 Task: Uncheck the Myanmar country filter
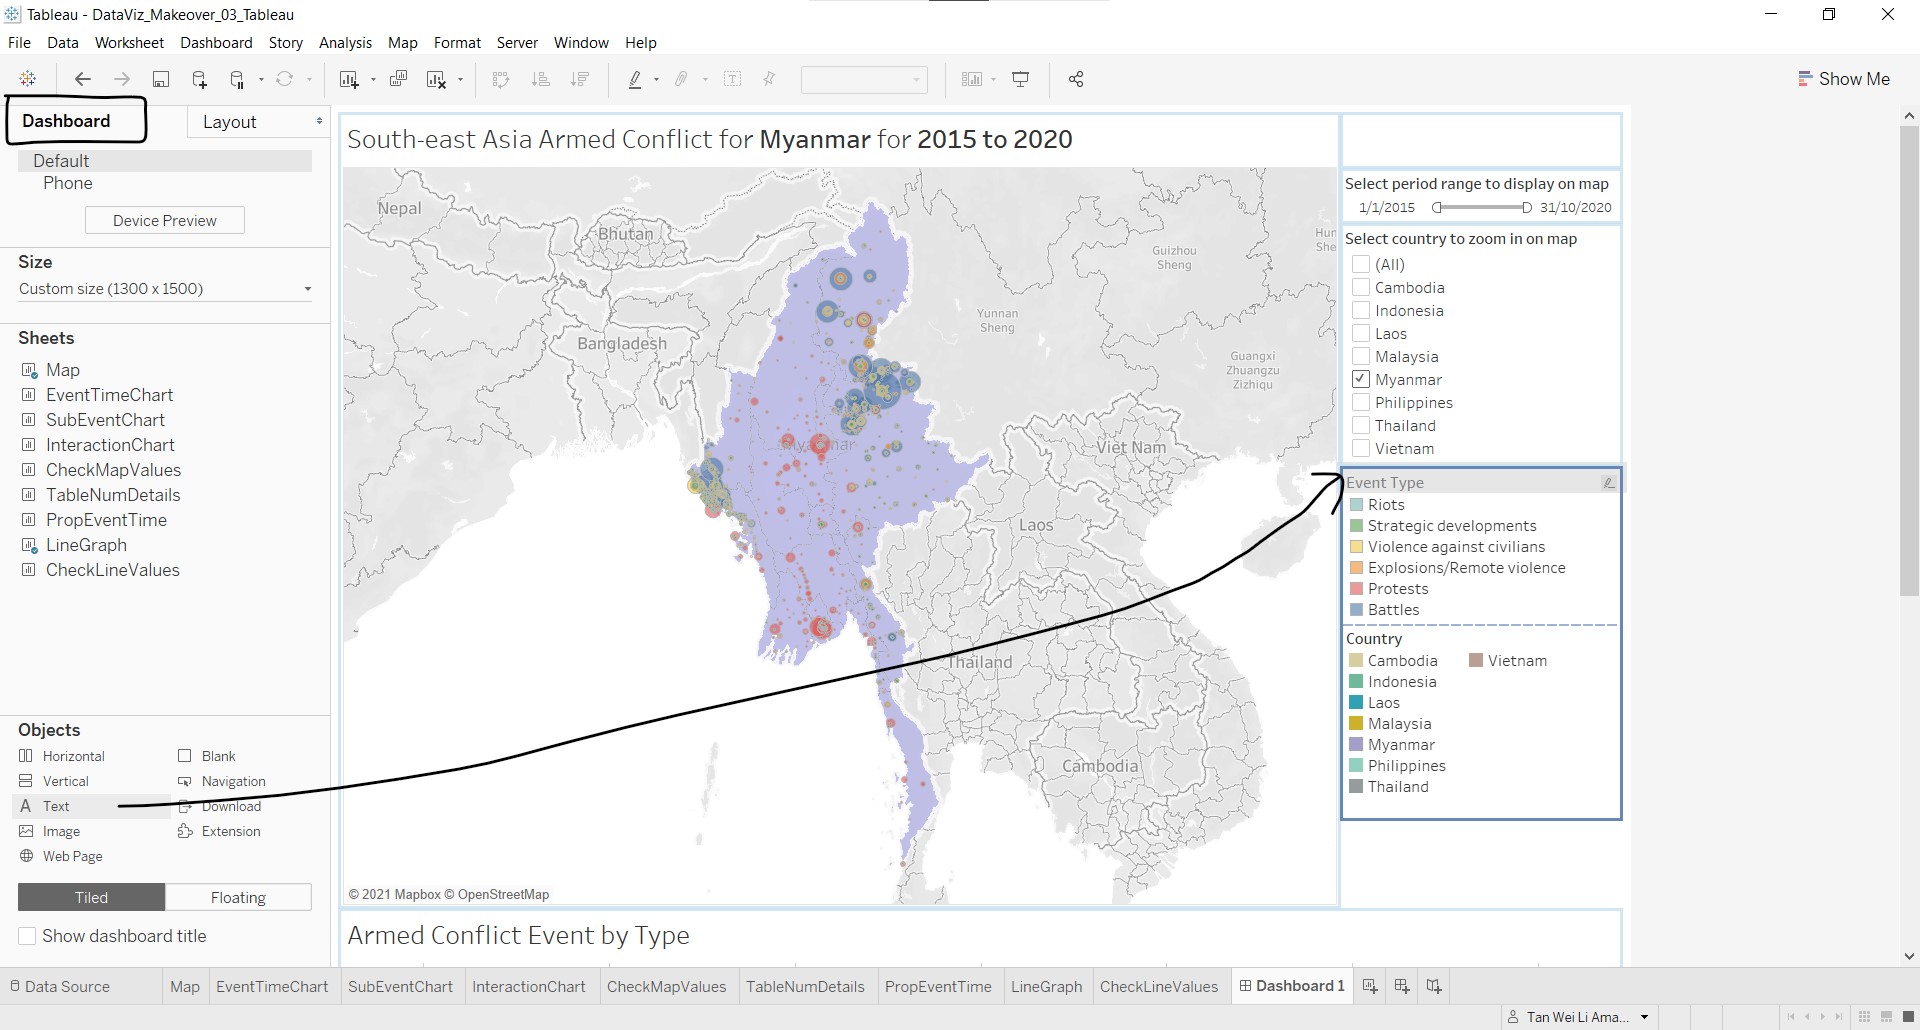(1361, 380)
